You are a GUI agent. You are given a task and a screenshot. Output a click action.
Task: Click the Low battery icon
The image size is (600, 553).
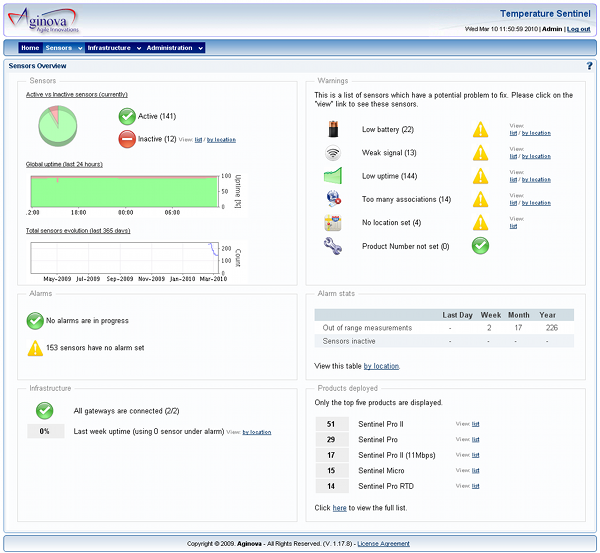click(333, 129)
